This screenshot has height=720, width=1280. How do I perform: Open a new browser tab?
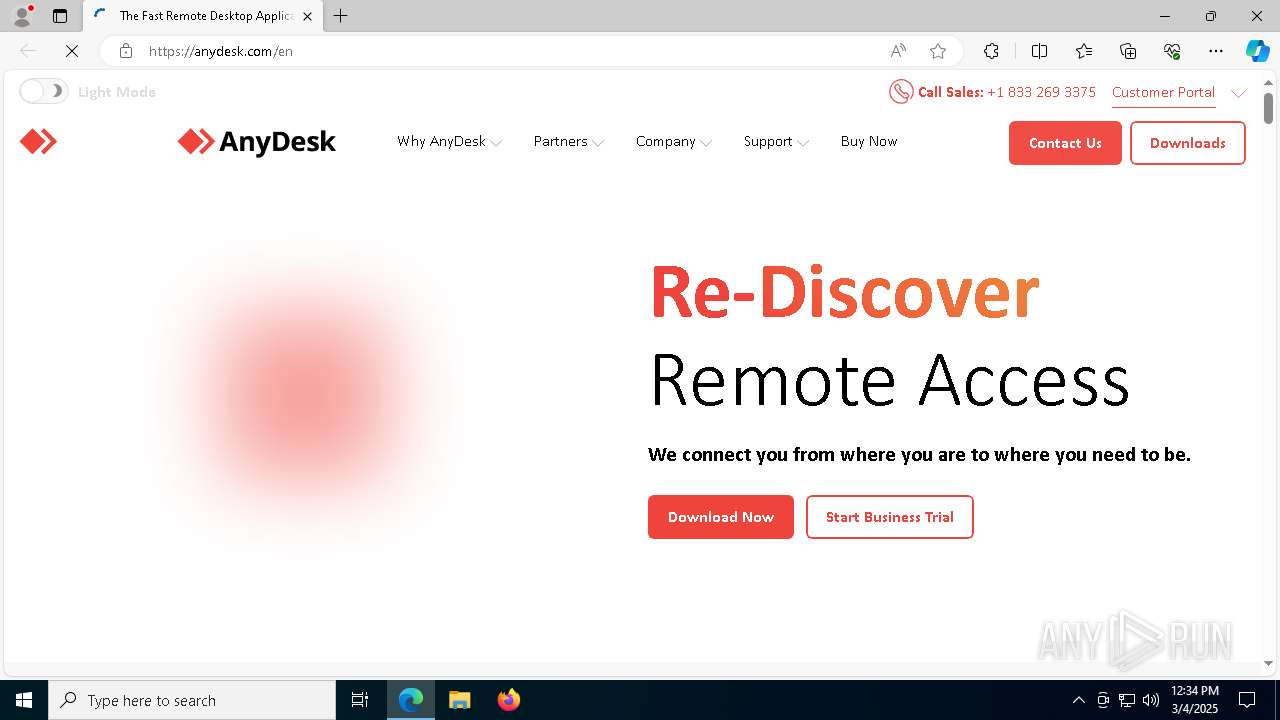[x=341, y=16]
